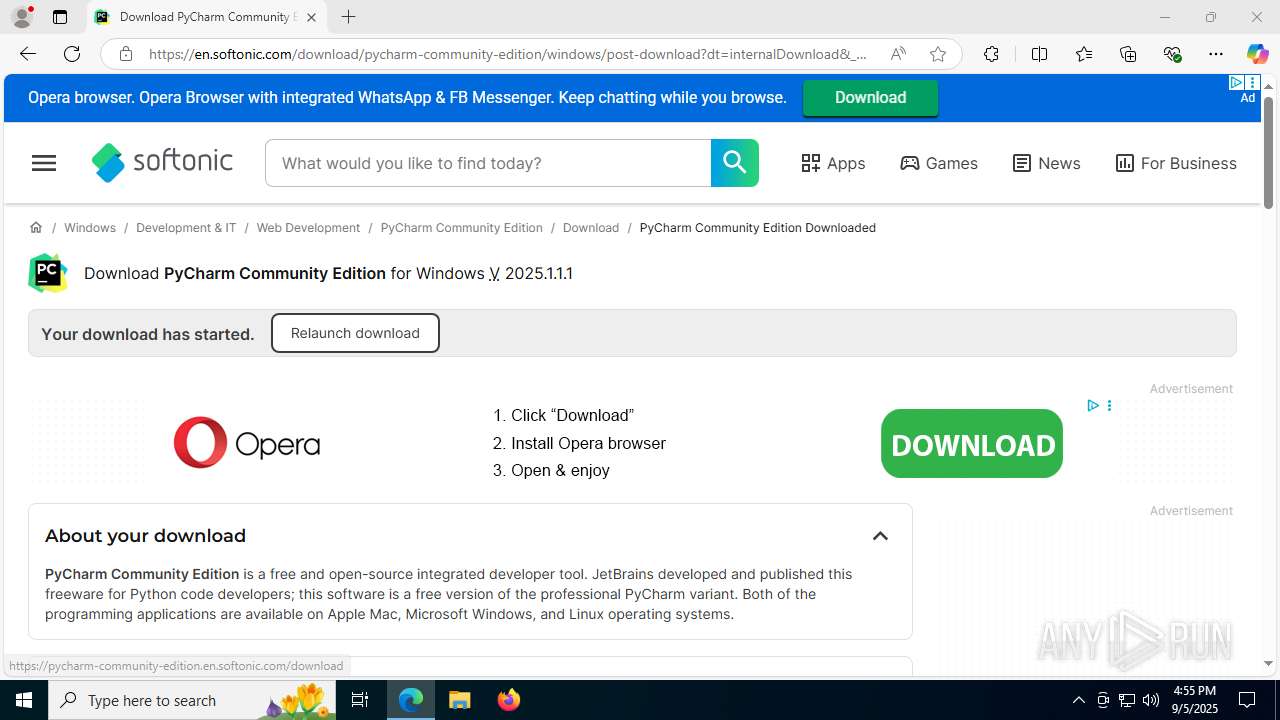Refresh the current page
The width and height of the screenshot is (1280, 720).
72,54
